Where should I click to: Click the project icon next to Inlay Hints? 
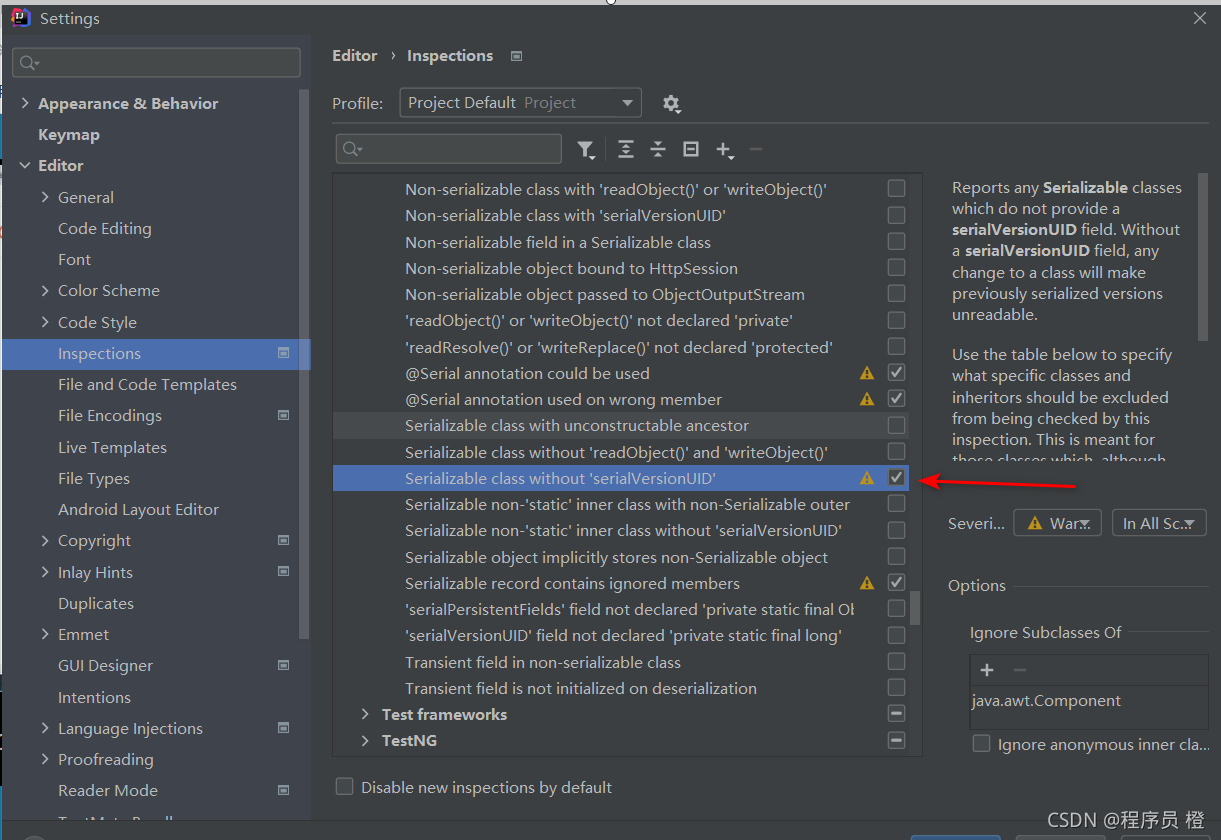pos(284,572)
